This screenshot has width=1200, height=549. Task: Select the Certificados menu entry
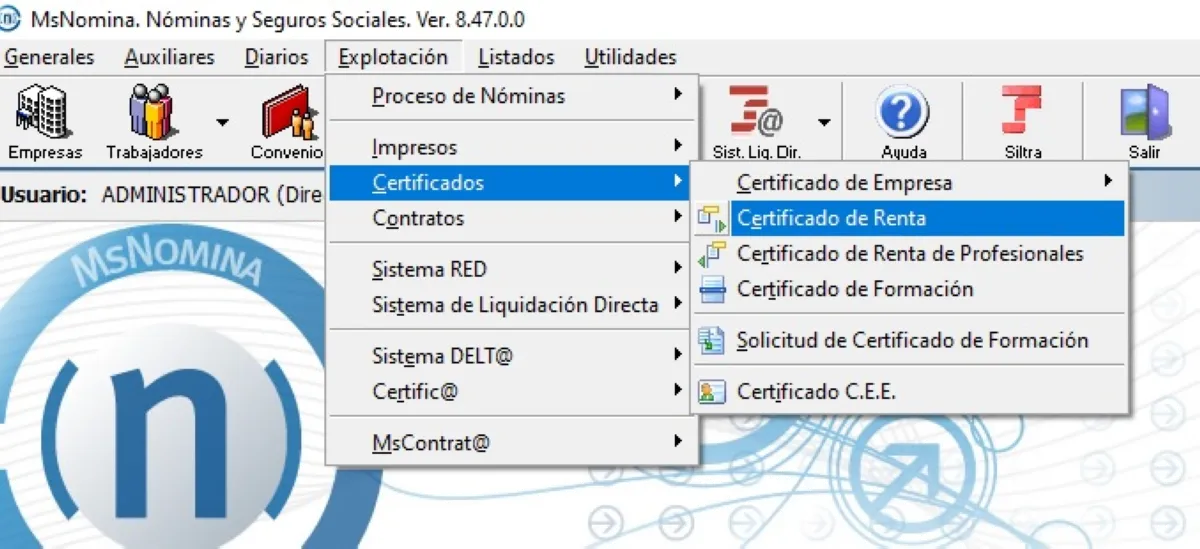[509, 182]
